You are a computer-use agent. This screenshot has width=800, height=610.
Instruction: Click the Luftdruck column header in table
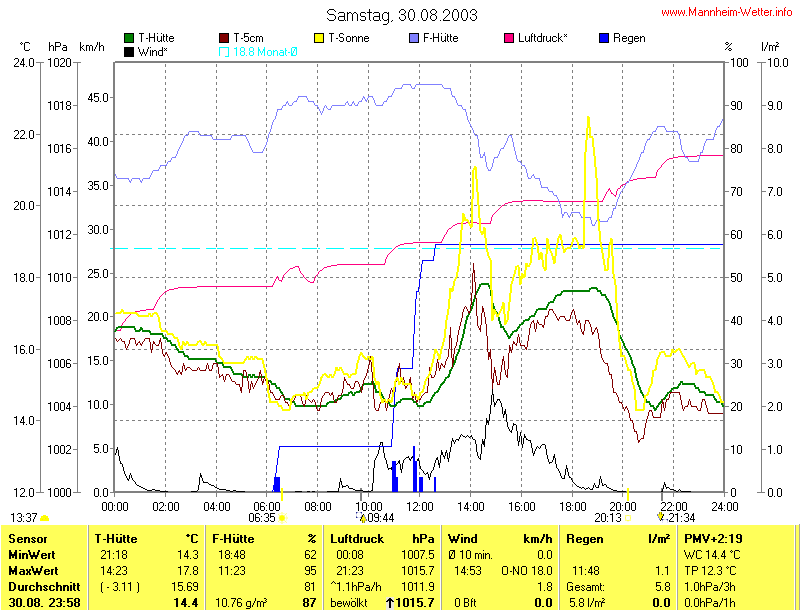[x=358, y=539]
